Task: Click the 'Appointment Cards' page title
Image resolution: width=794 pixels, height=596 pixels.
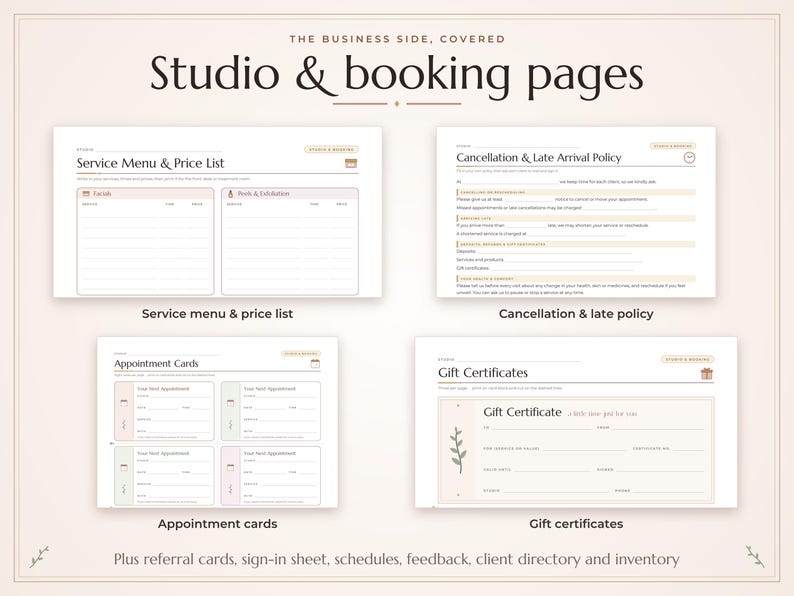Action: [156, 364]
